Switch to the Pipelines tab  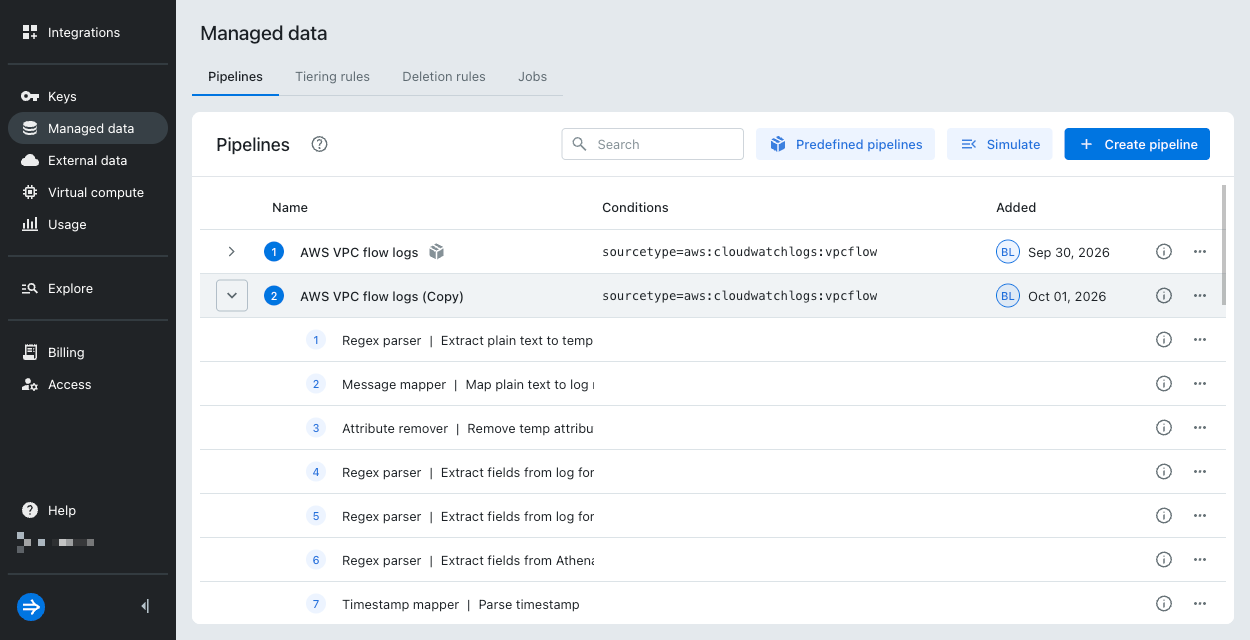click(x=235, y=76)
